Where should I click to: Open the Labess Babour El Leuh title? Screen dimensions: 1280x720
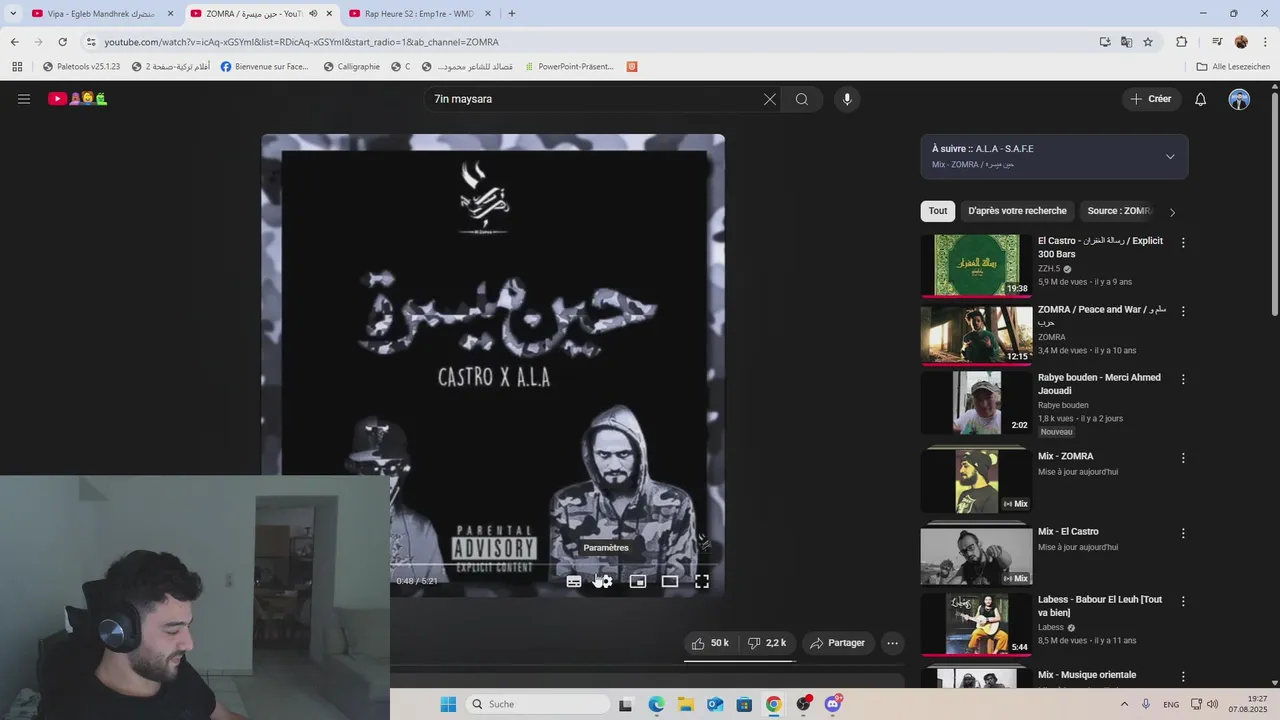click(1100, 606)
